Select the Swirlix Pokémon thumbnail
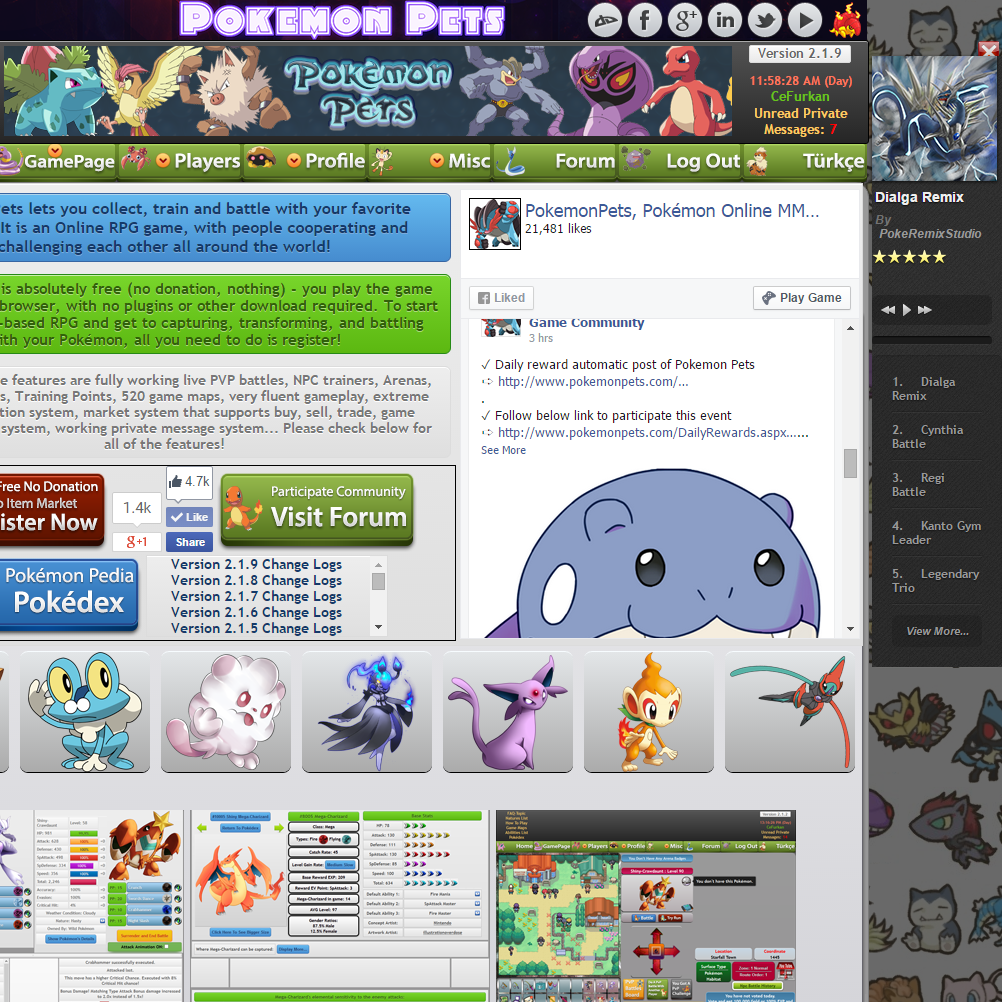The image size is (1002, 1002). (226, 712)
